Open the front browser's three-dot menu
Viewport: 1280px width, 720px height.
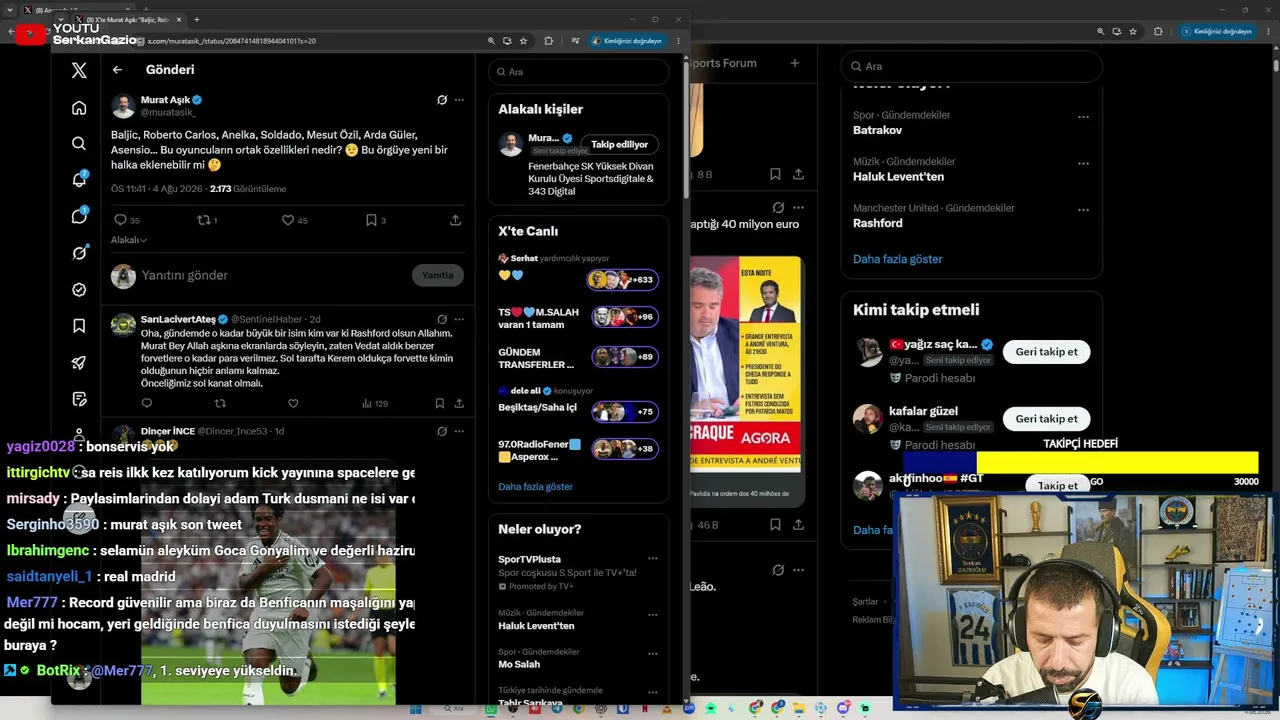click(x=679, y=41)
